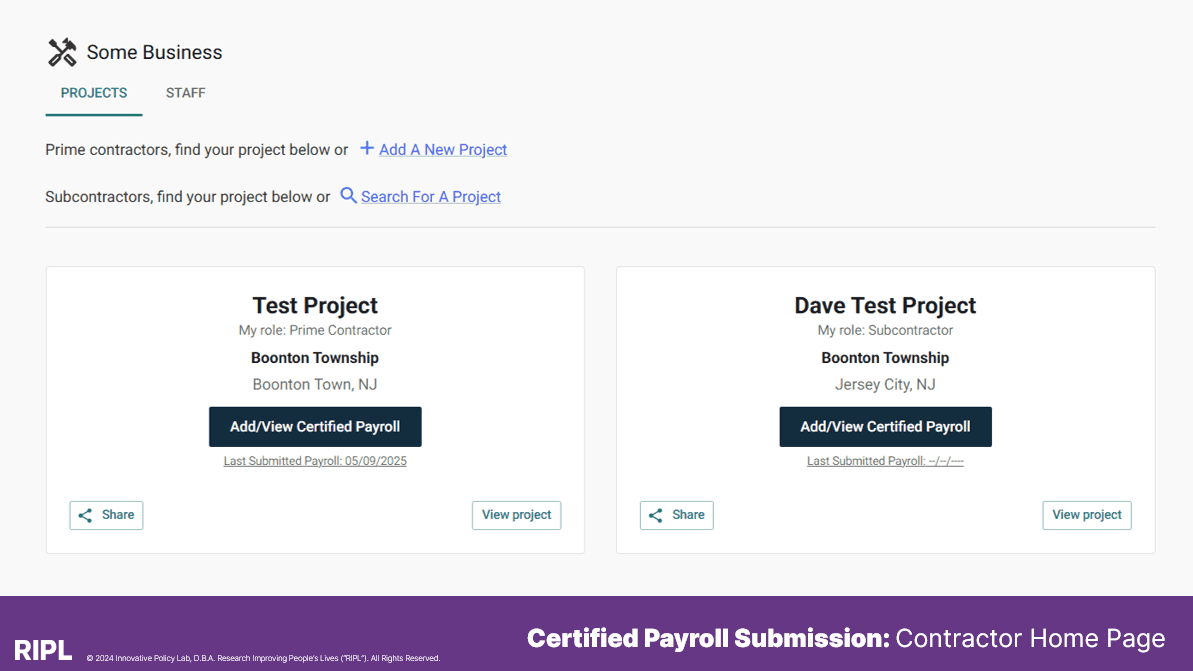
Task: Open Add/View Certified Payroll for Test Project
Action: (x=315, y=427)
